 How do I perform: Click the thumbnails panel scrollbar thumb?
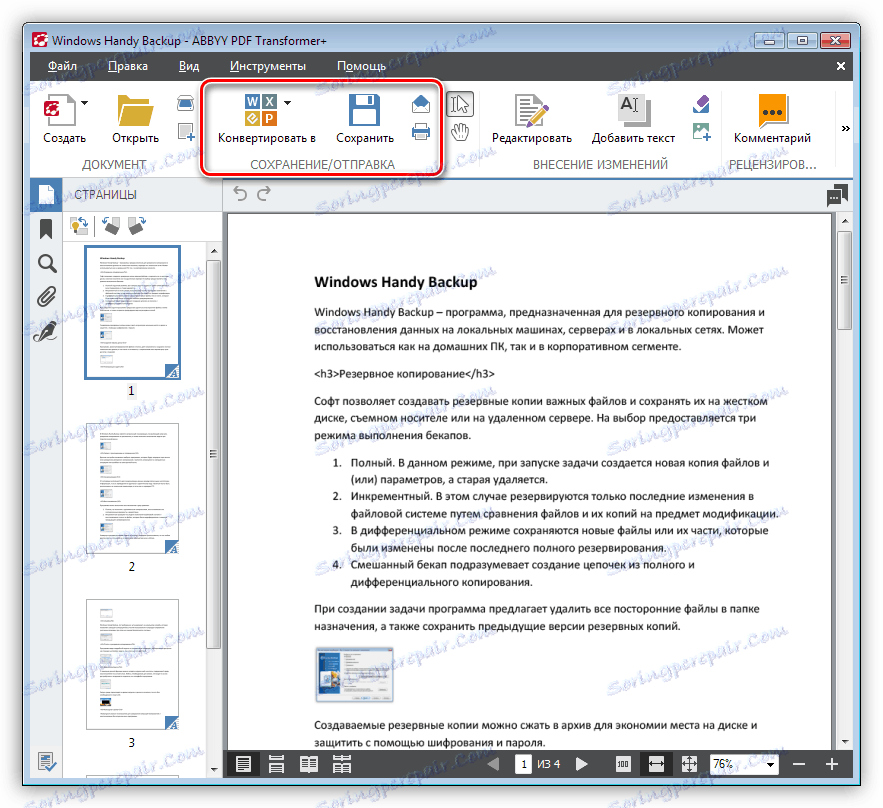point(214,454)
